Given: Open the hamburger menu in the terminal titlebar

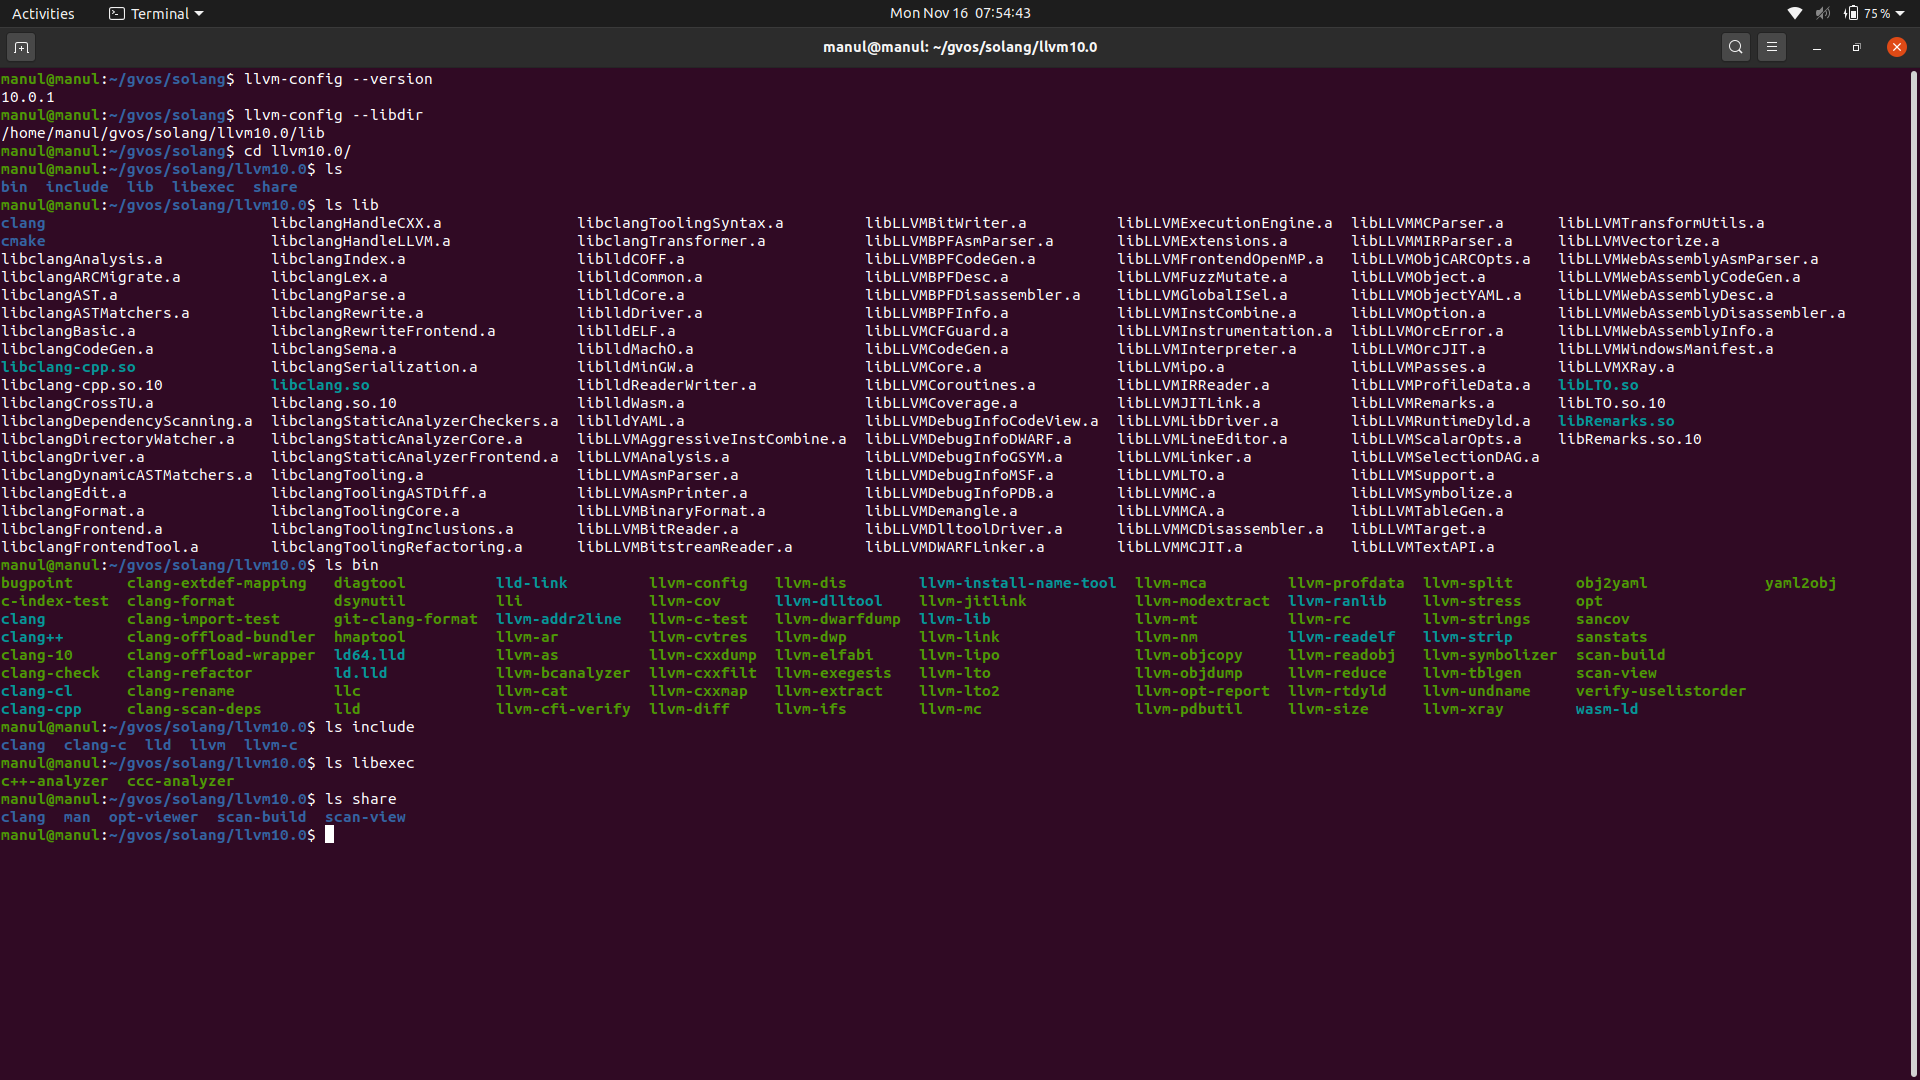Looking at the screenshot, I should click(1772, 46).
